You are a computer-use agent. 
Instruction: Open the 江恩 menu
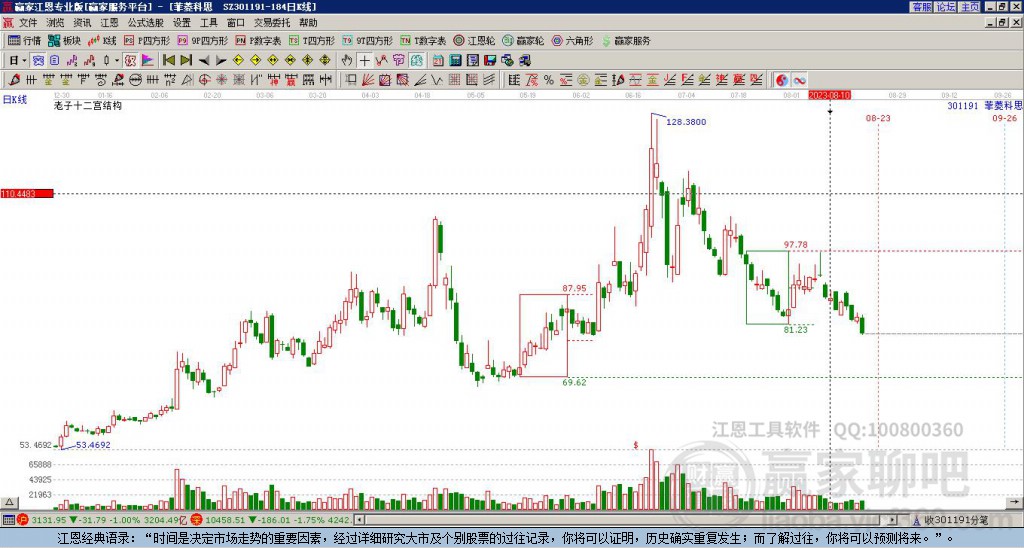click(109, 23)
